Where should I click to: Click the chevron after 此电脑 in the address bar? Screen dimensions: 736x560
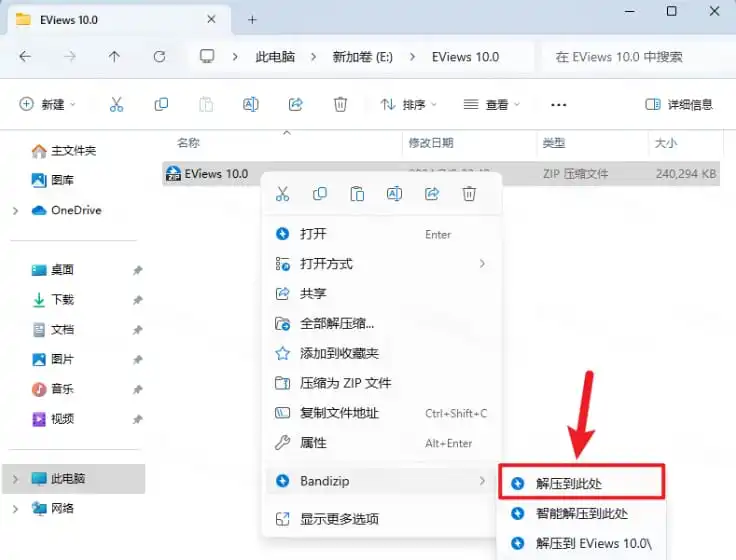point(314,57)
